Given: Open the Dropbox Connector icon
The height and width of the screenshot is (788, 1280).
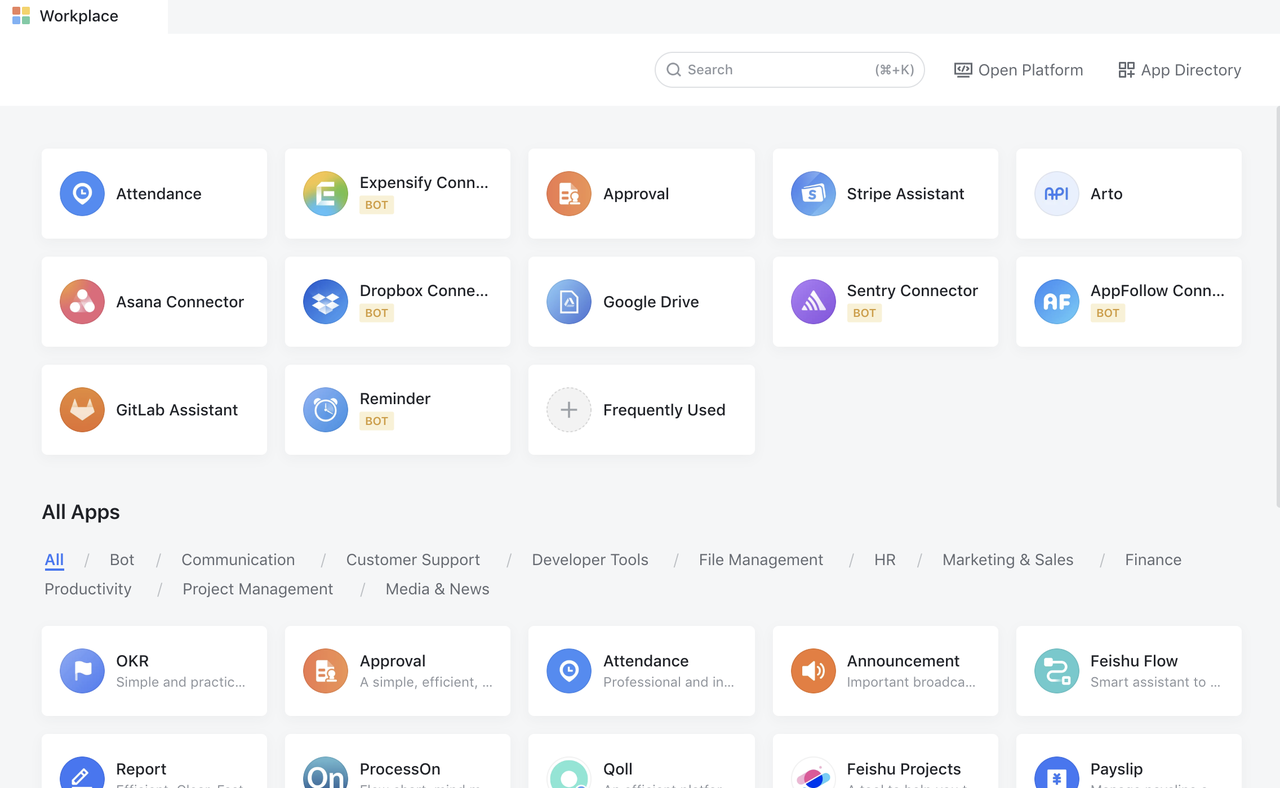Looking at the screenshot, I should pos(326,302).
